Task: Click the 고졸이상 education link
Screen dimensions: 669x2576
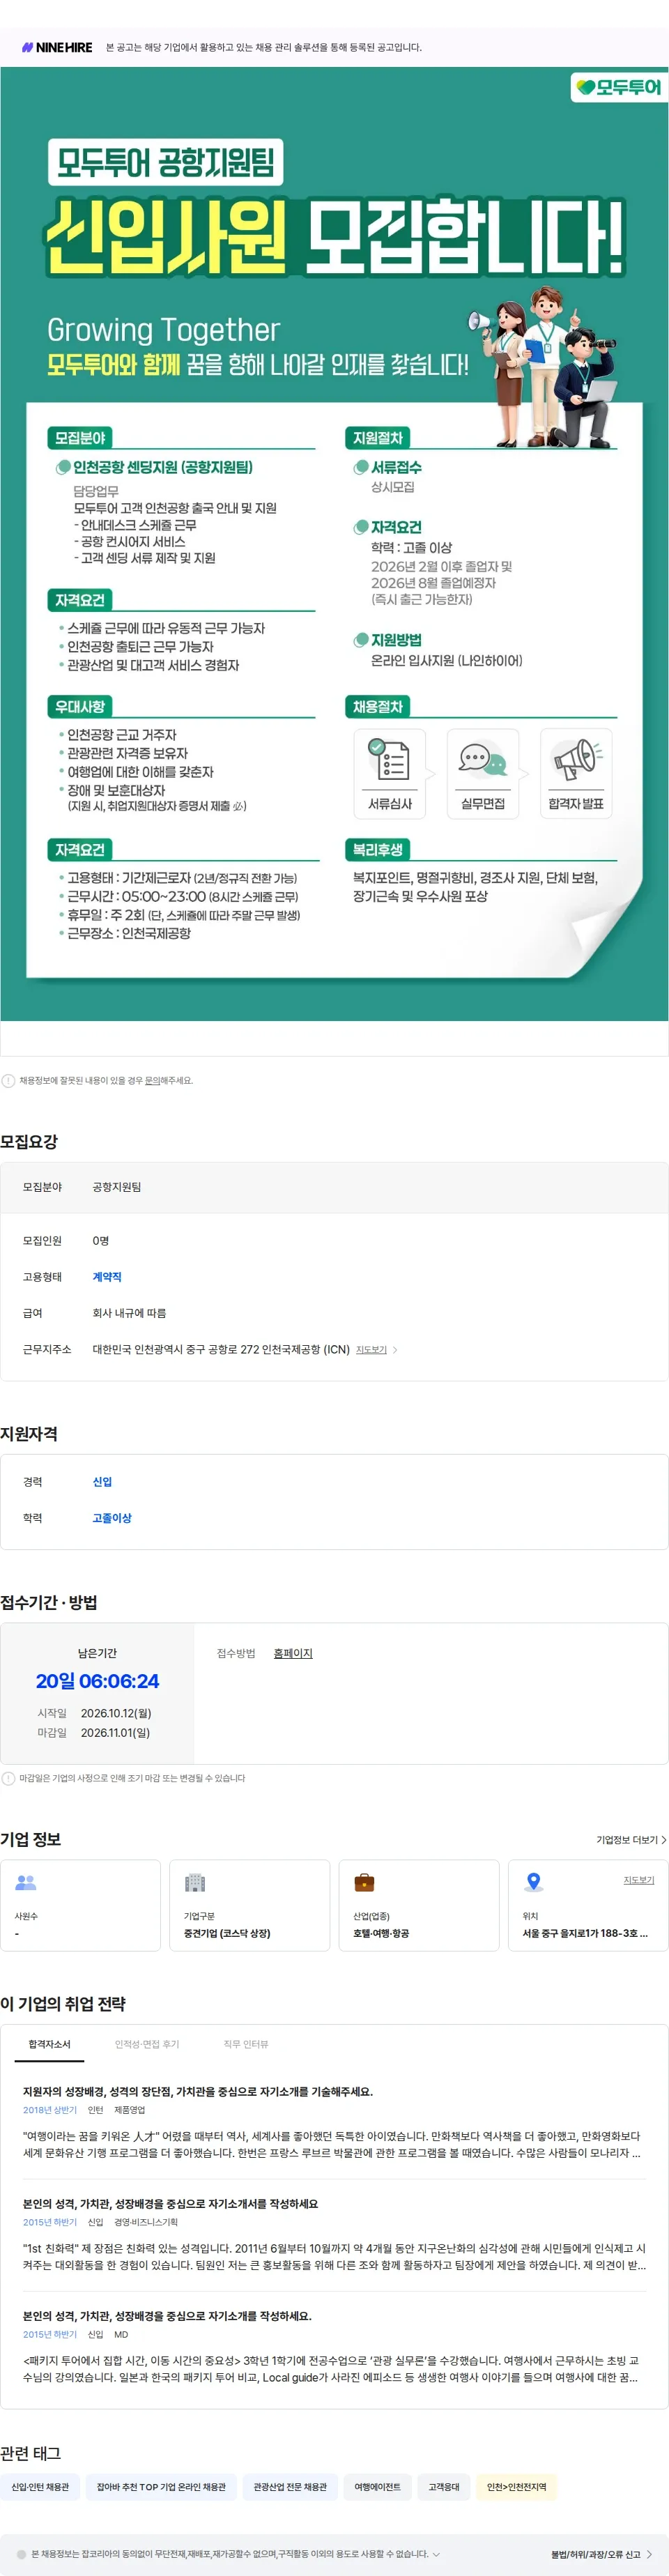Action: (x=112, y=1518)
